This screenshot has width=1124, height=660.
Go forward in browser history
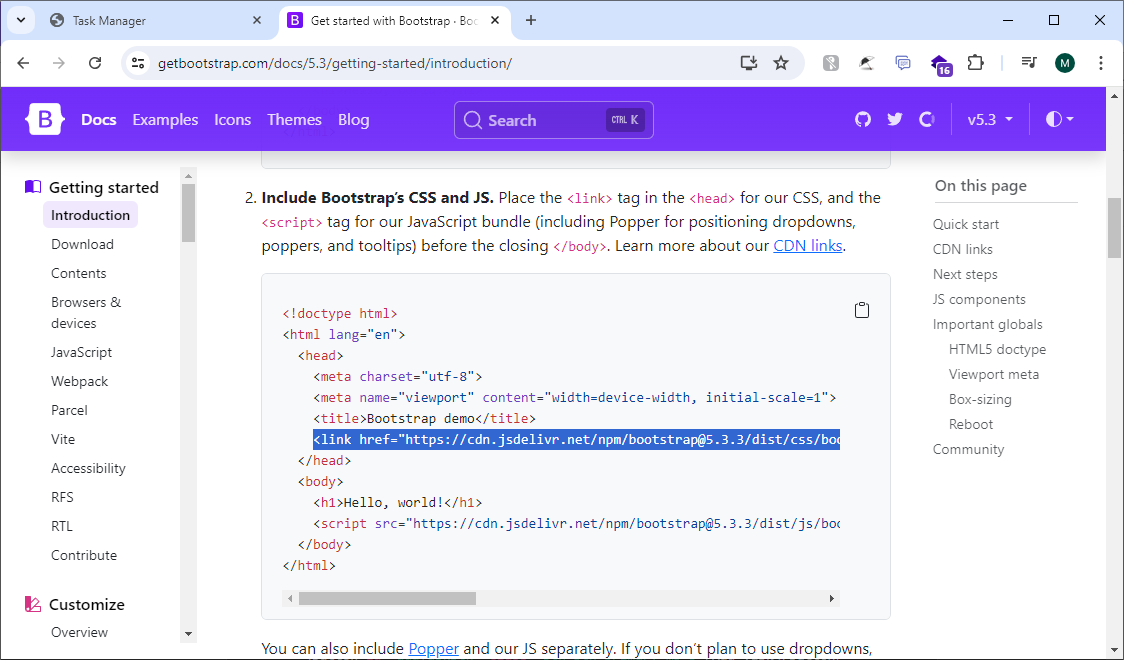(59, 63)
